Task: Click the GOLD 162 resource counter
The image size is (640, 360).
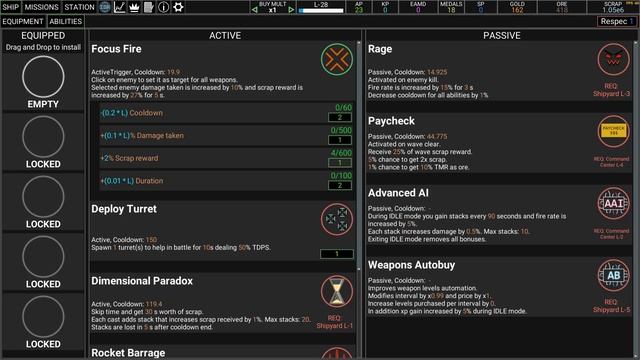Action: tap(517, 7)
